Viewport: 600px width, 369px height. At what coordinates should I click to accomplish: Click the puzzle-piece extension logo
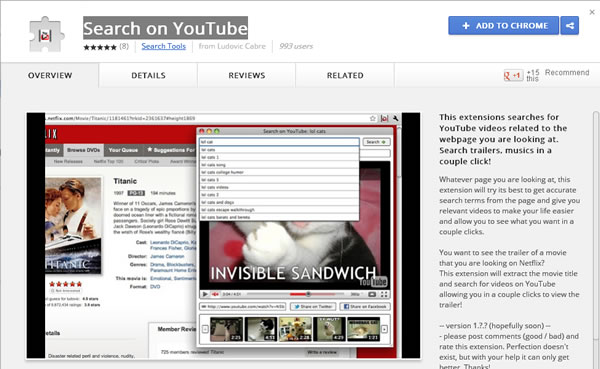(x=46, y=34)
